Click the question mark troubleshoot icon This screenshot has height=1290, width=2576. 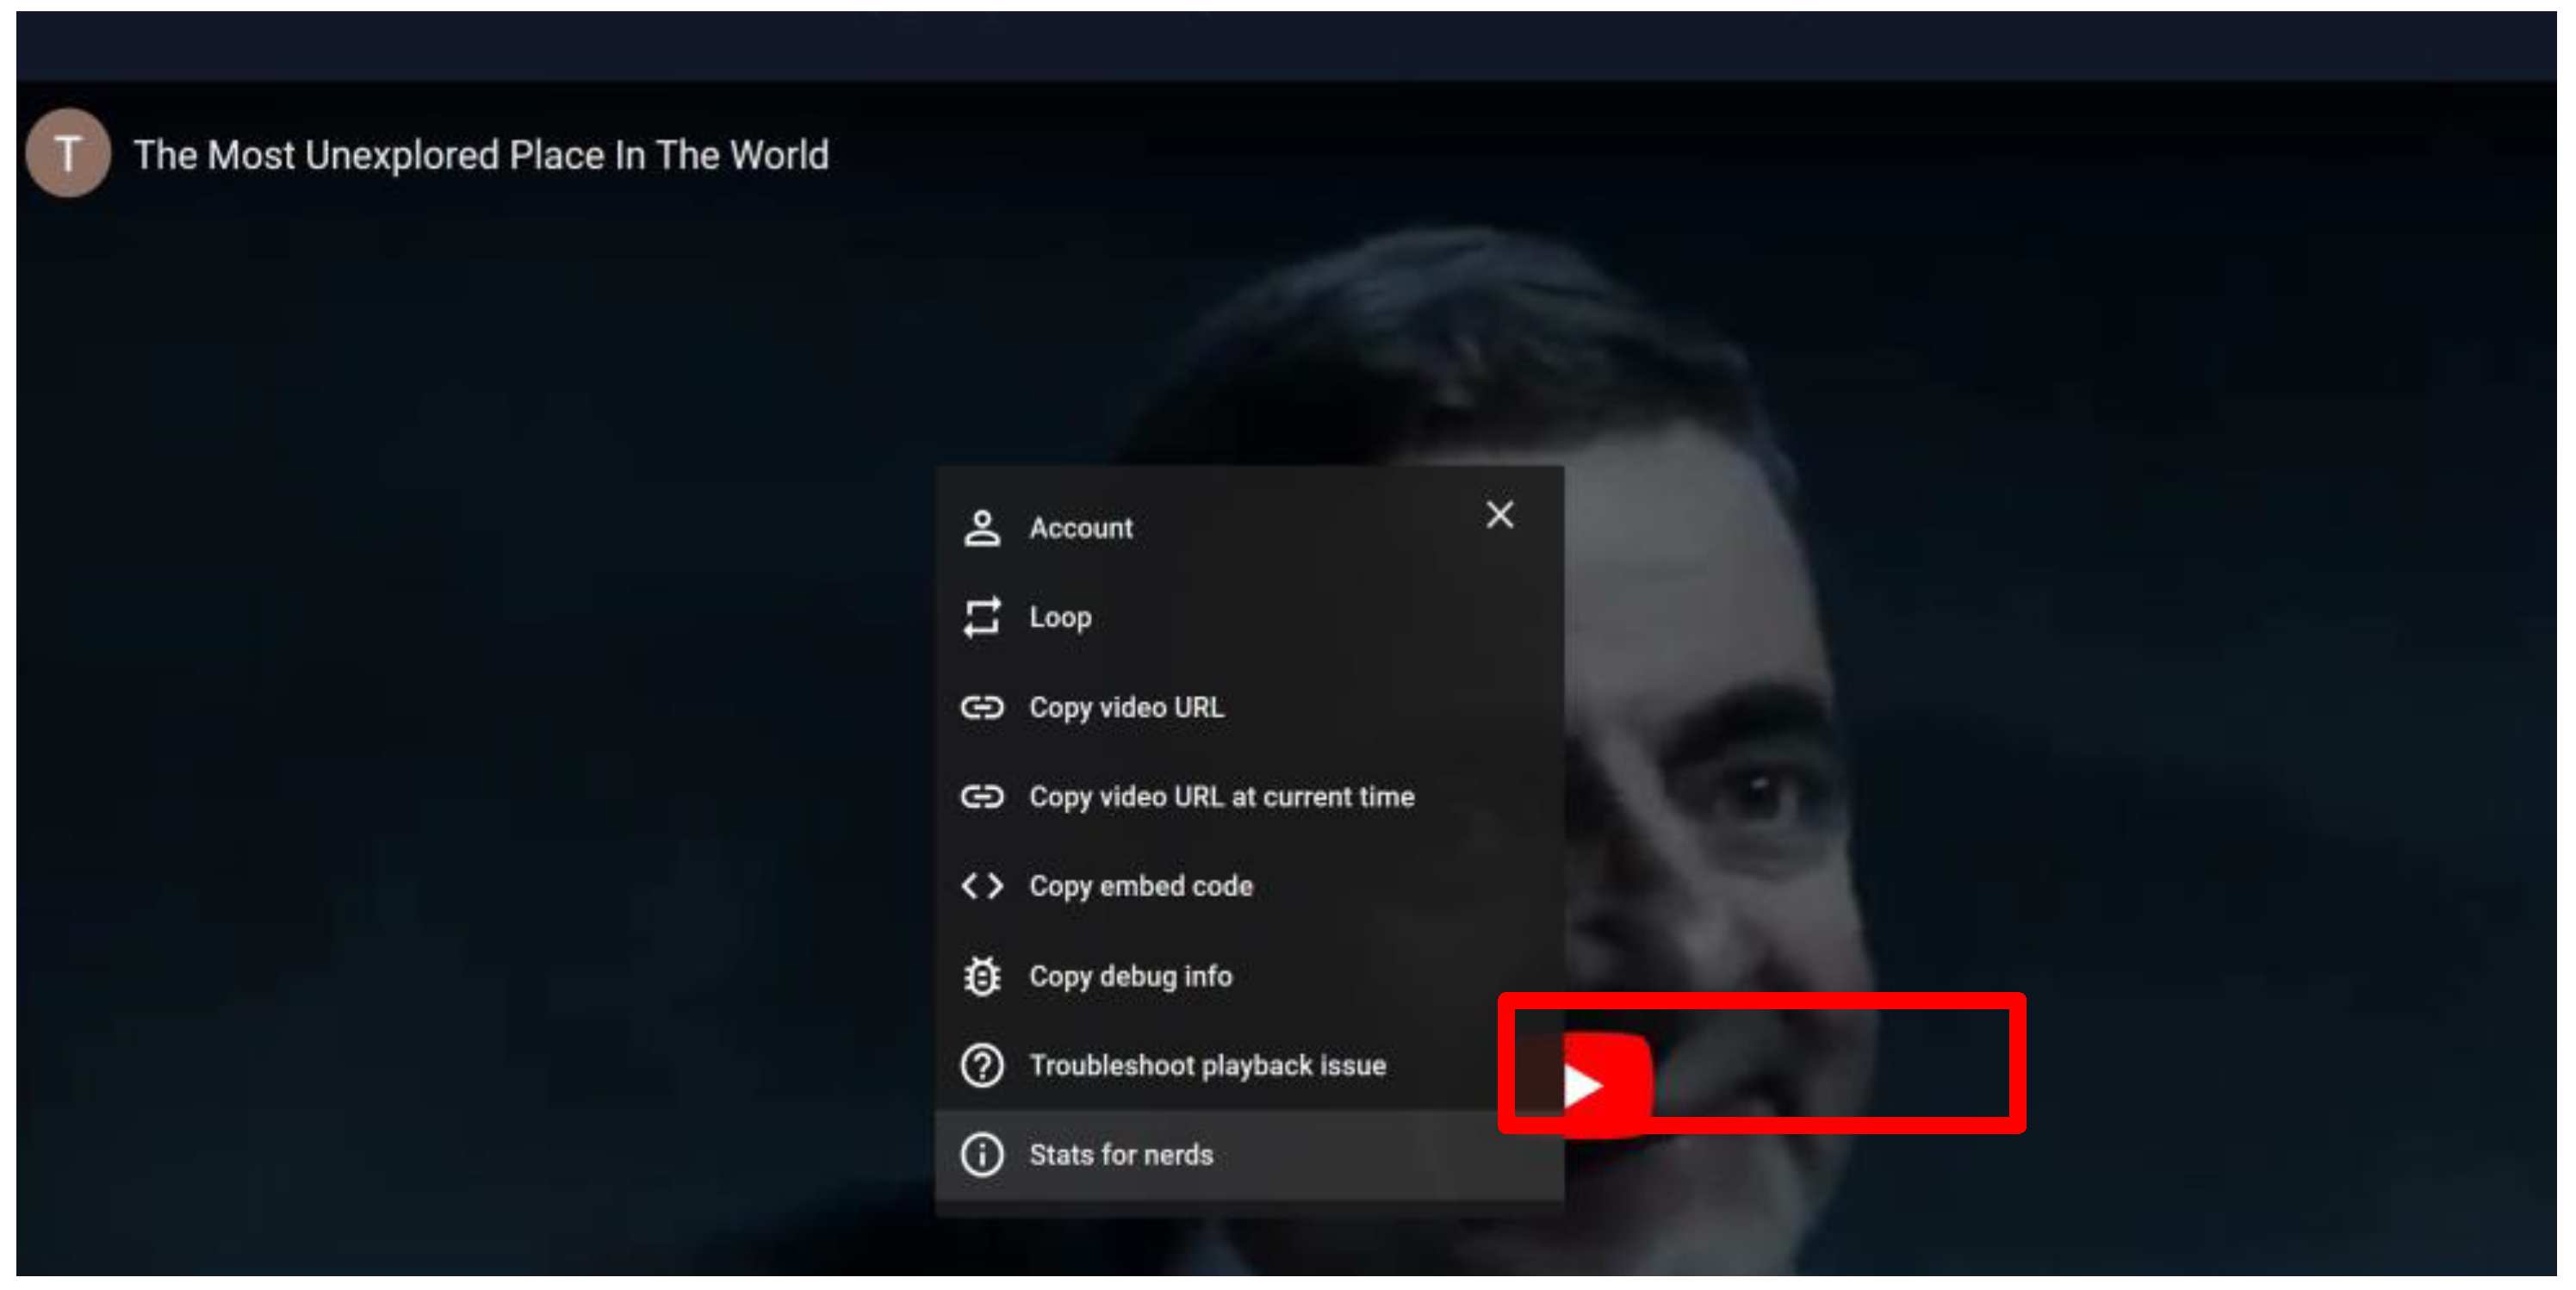tap(981, 1065)
